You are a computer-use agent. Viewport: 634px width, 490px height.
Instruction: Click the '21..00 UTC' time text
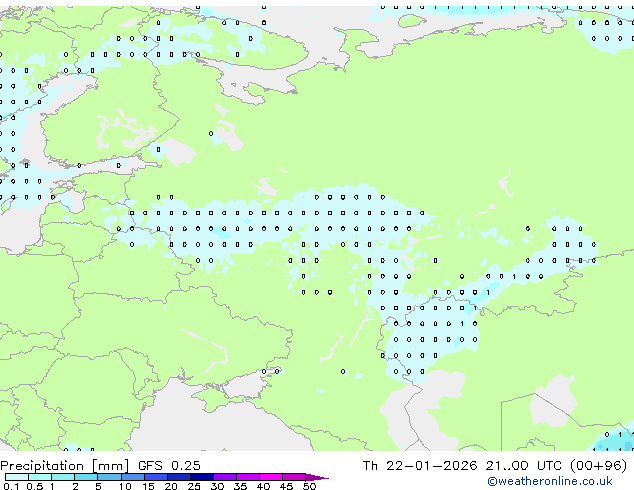coord(523,466)
